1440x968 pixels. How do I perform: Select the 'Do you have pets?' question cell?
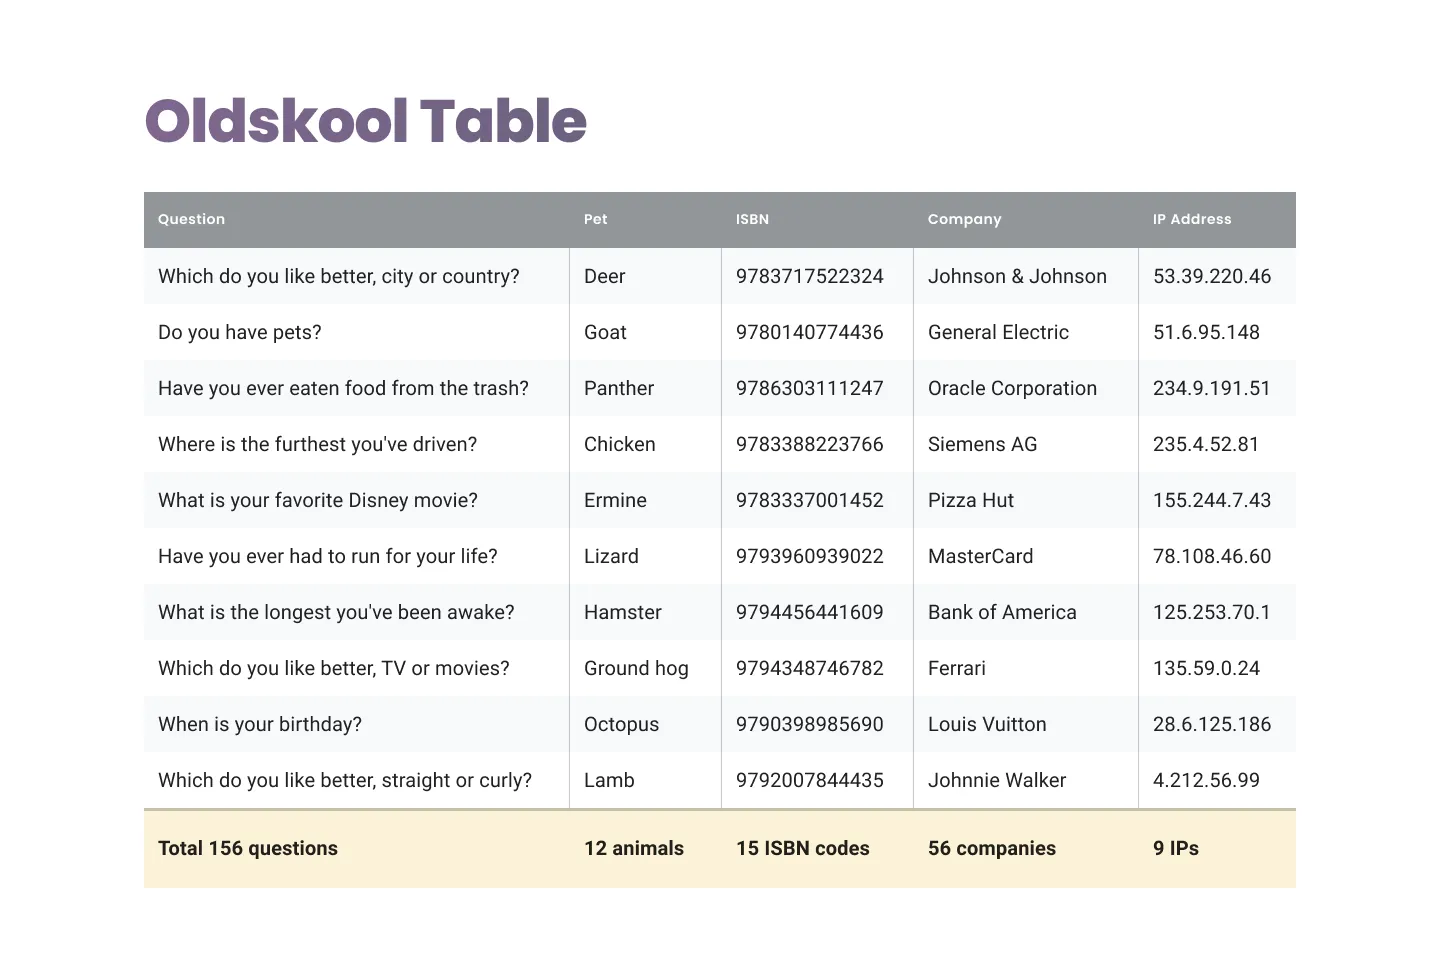coord(240,332)
